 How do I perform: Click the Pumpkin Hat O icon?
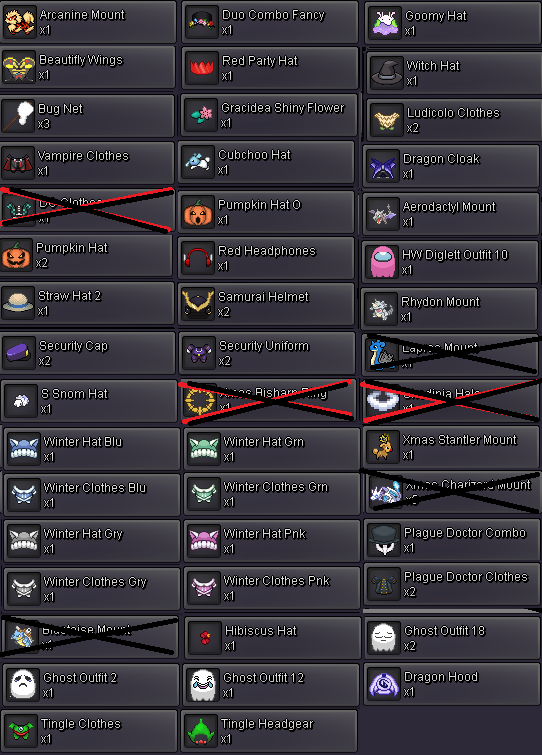[198, 212]
